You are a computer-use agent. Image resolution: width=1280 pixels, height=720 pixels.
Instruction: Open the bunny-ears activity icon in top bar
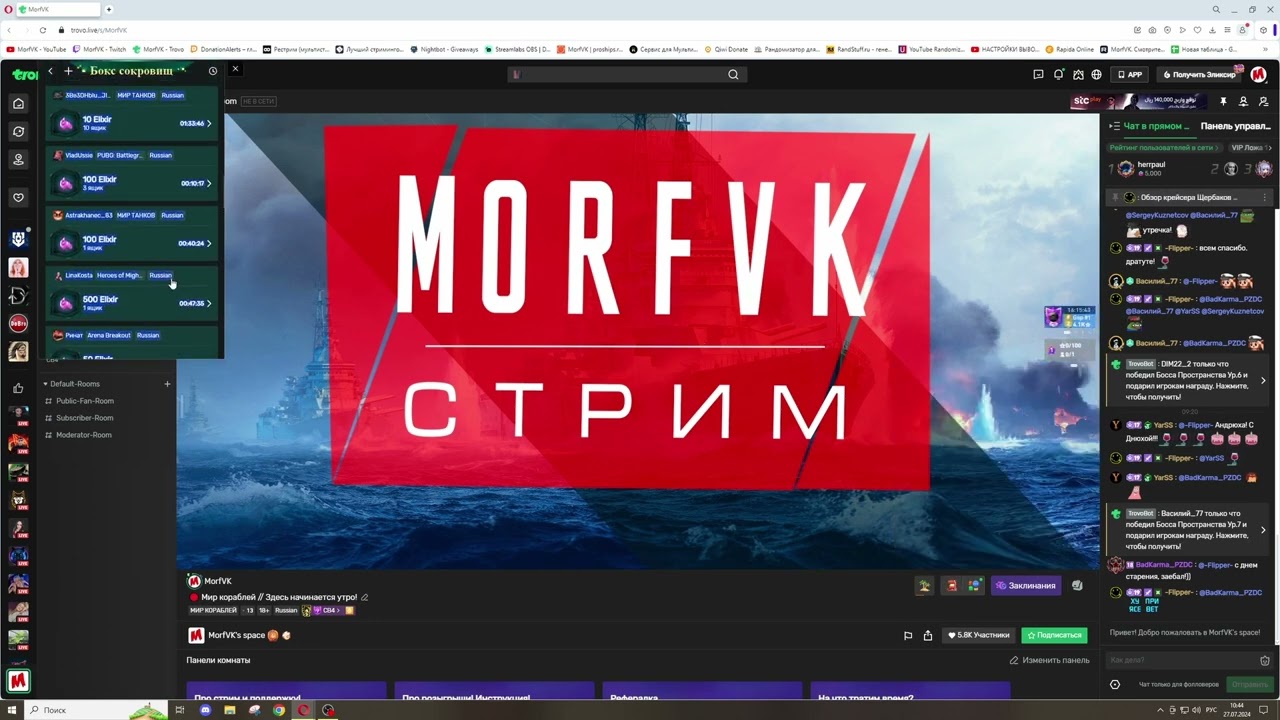pos(1078,74)
